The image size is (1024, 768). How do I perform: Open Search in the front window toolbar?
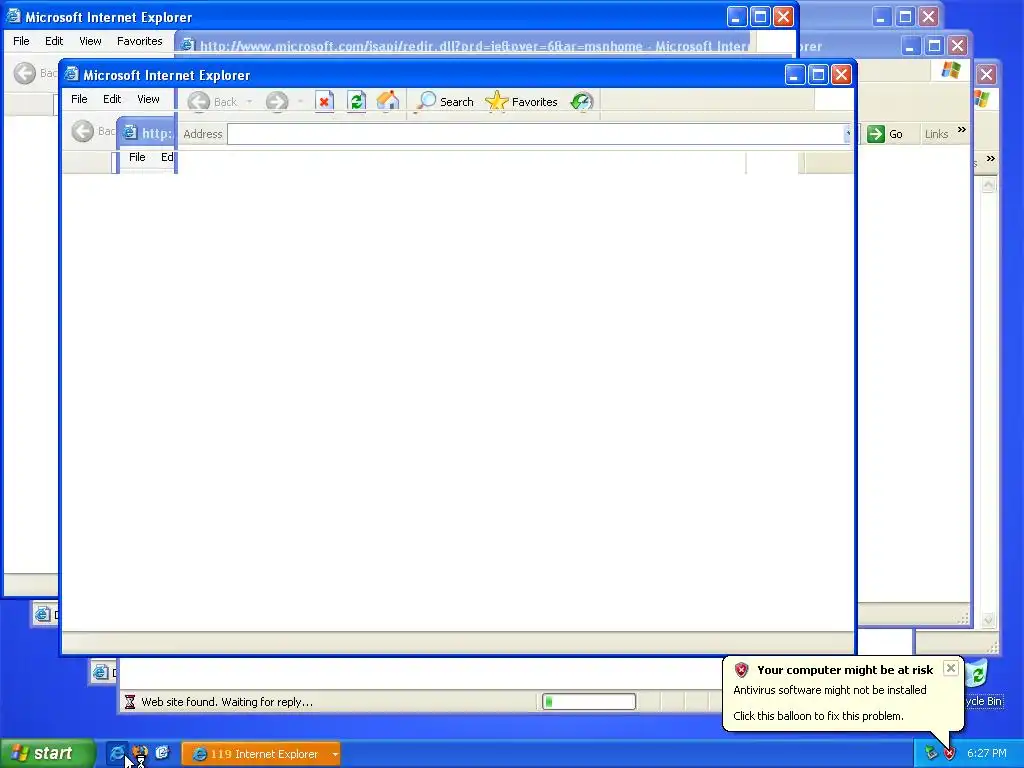(445, 101)
